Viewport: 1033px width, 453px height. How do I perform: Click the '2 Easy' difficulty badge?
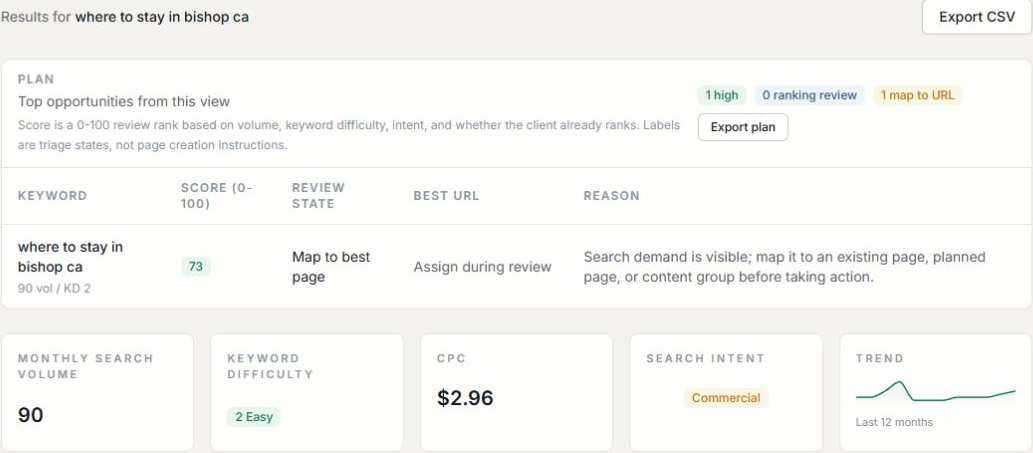[254, 417]
